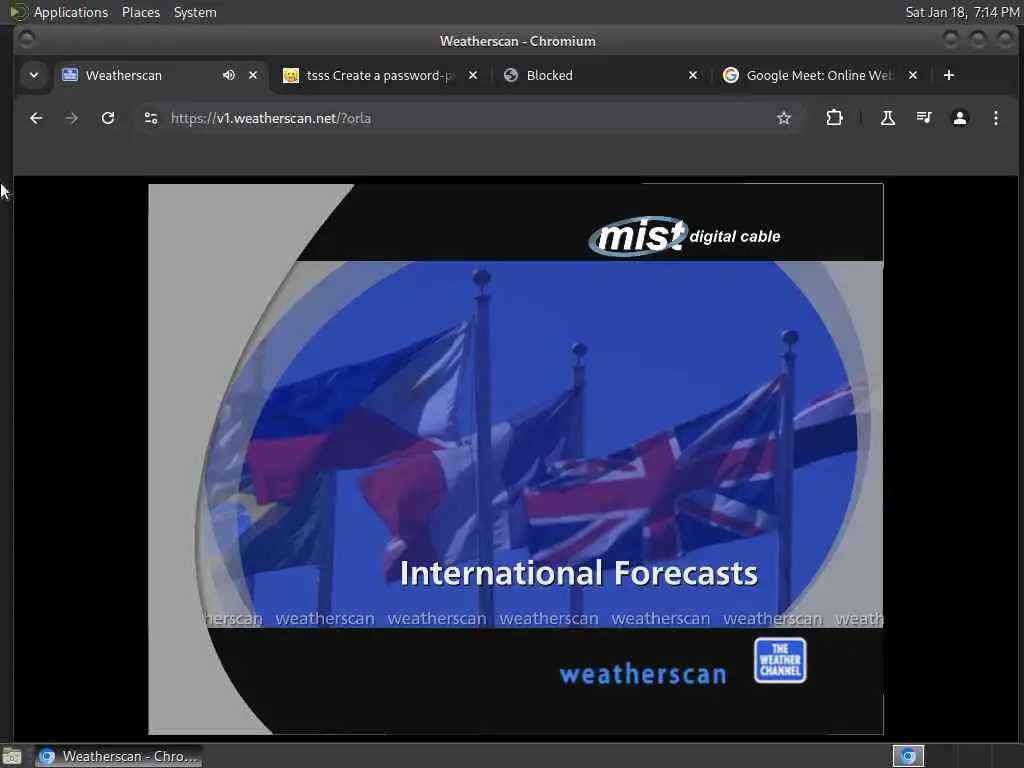Open the Extensions puzzle icon
The height and width of the screenshot is (768, 1024).
click(834, 118)
